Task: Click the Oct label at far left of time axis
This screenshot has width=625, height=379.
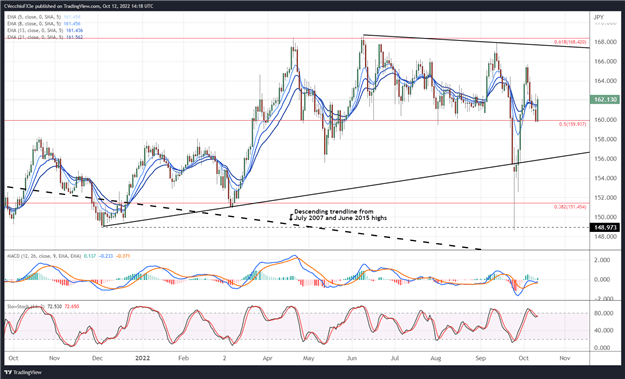Action: (13, 358)
